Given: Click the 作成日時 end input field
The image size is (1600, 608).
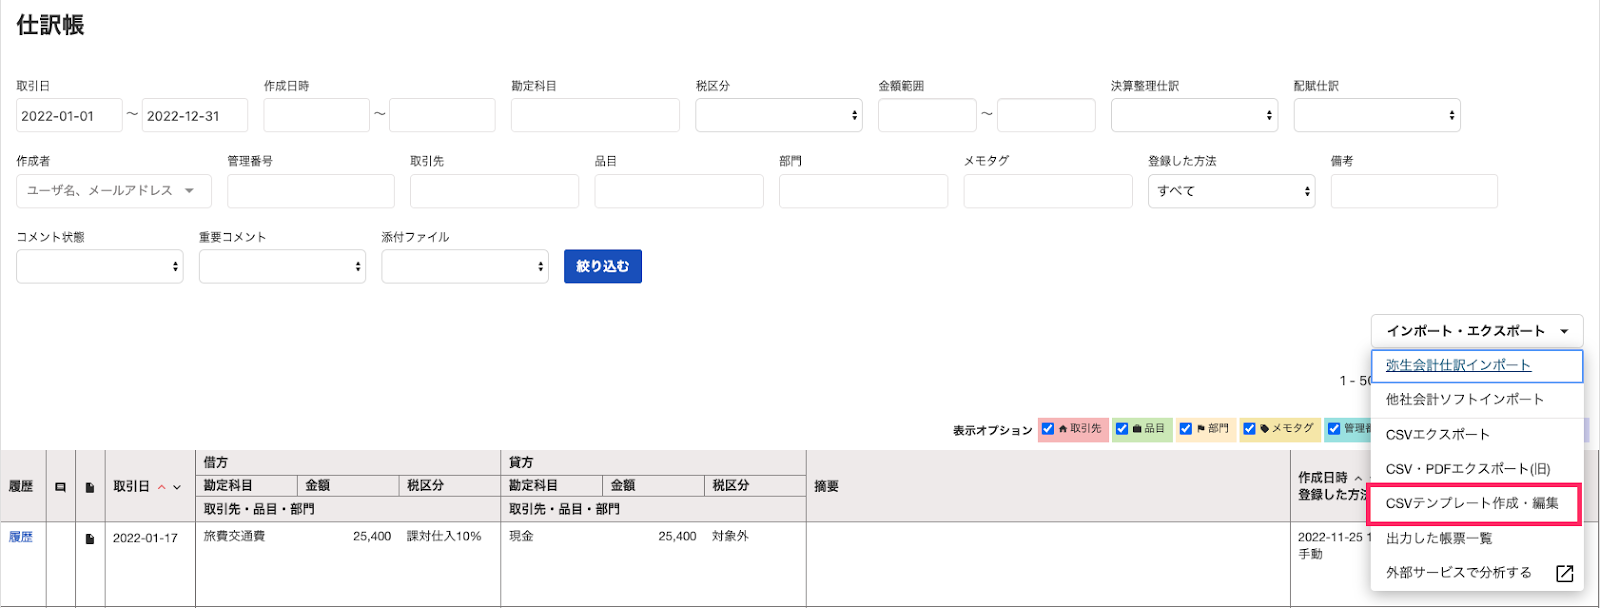Looking at the screenshot, I should pos(442,115).
